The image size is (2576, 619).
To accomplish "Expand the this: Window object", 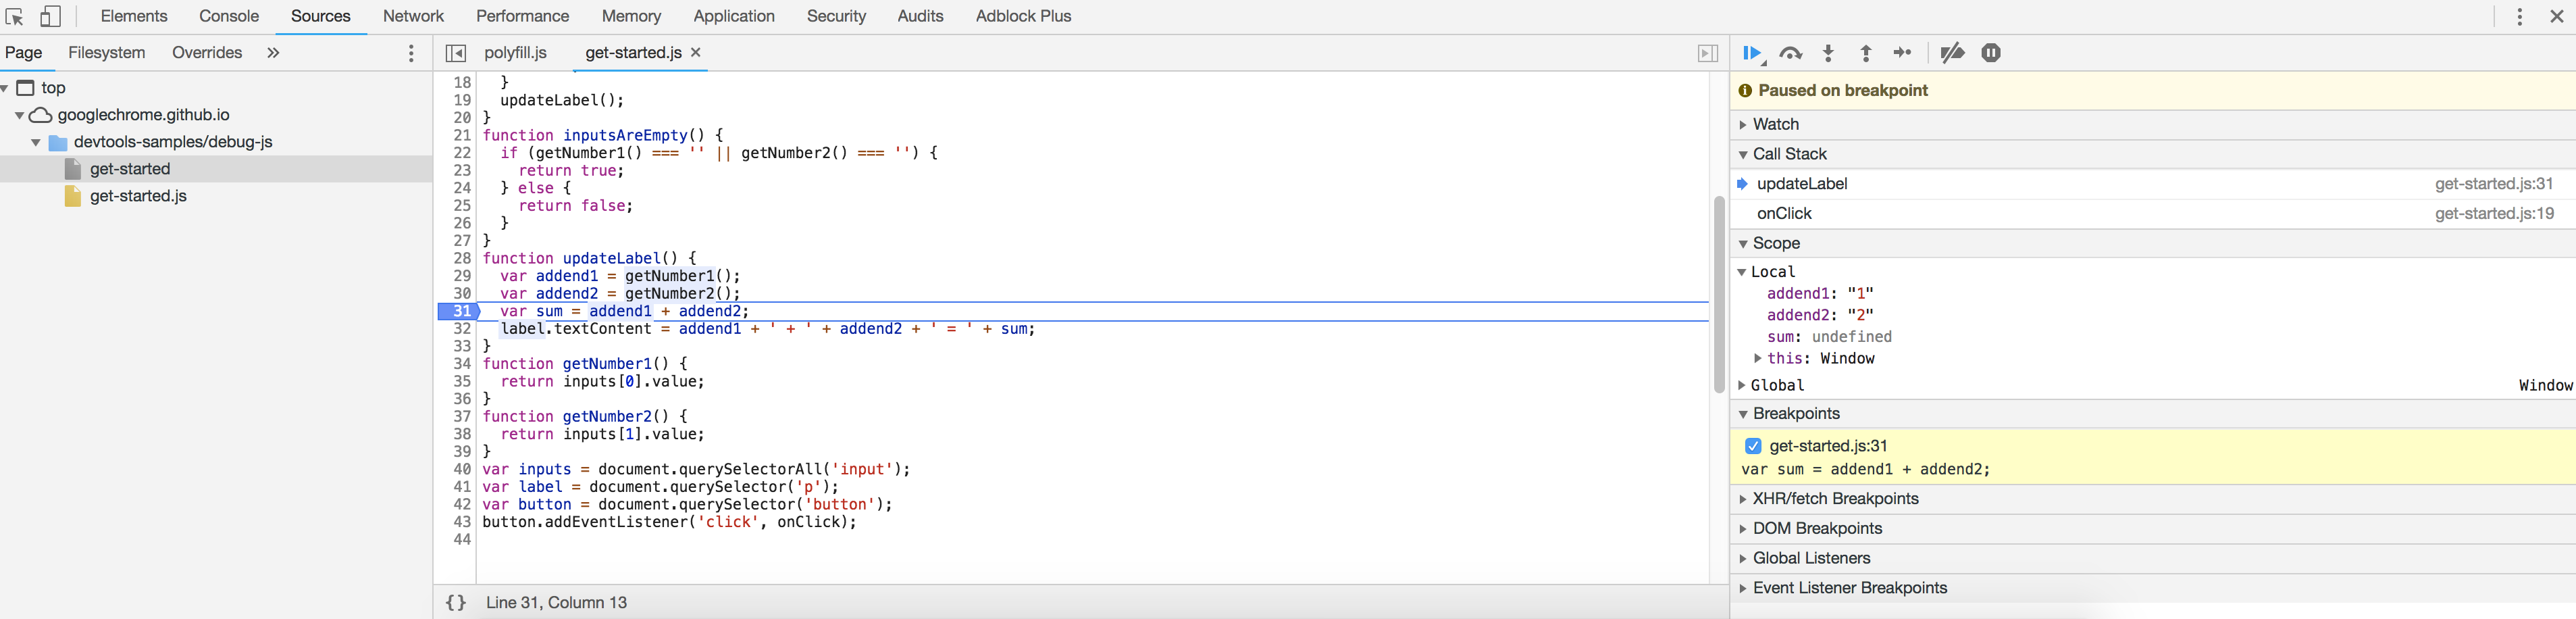I will coord(1757,358).
